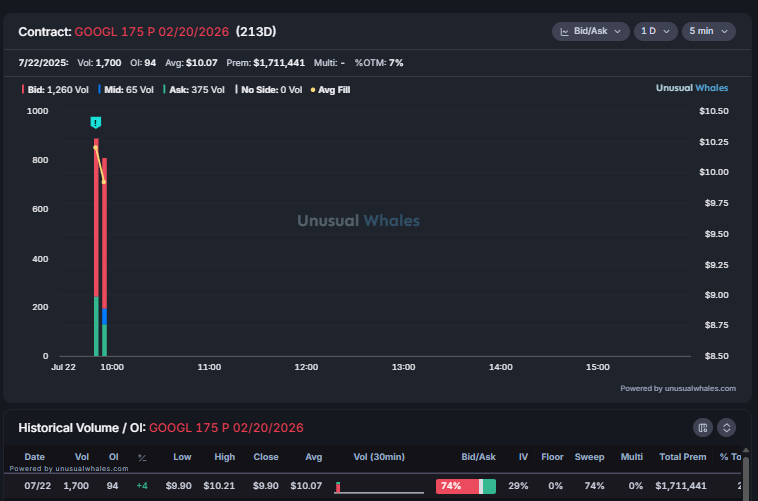Open the 1 D range dropdown
Image resolution: width=758 pixels, height=501 pixels.
pyautogui.click(x=655, y=31)
